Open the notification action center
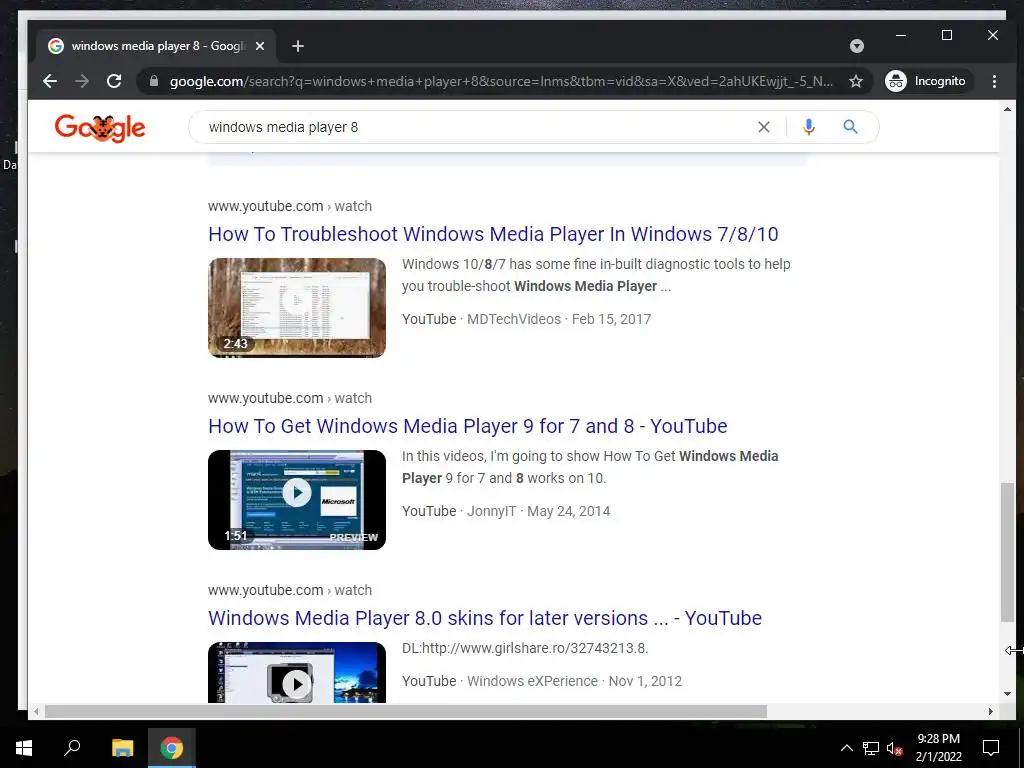Screen dimensions: 1024x768 click(x=991, y=748)
